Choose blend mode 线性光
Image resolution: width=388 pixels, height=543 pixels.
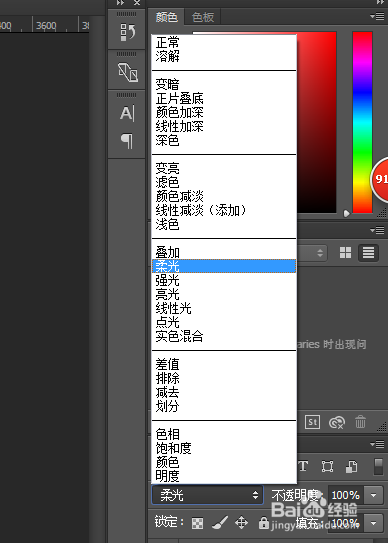[224, 308]
